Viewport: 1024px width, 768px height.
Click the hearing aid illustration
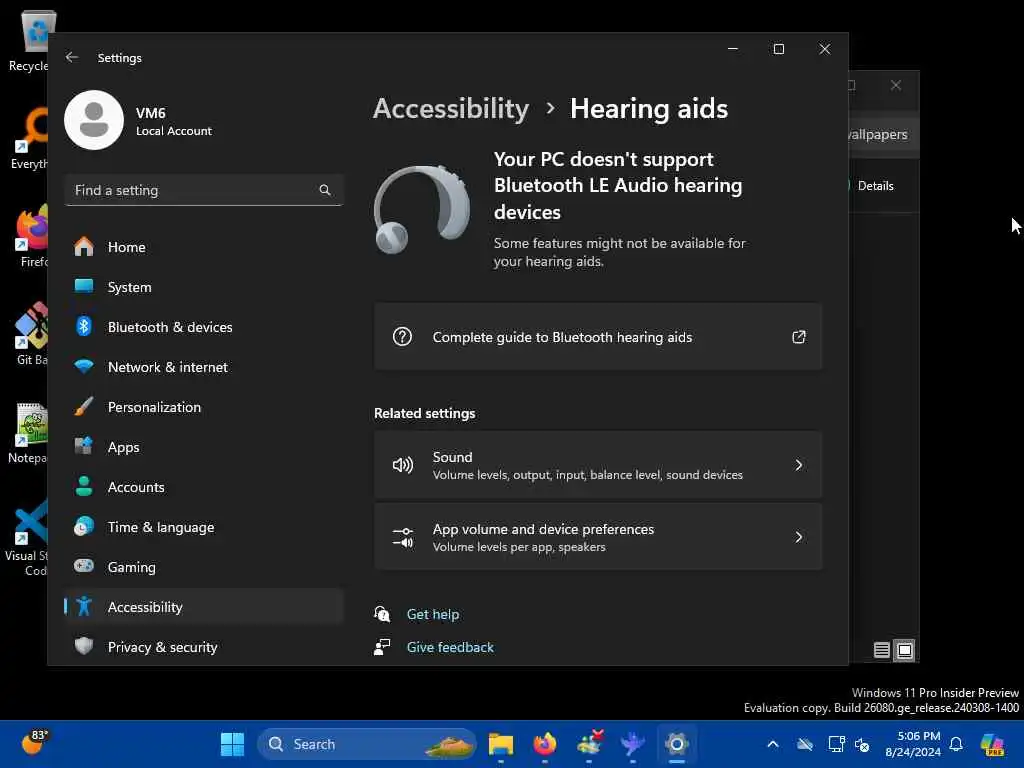pos(421,210)
